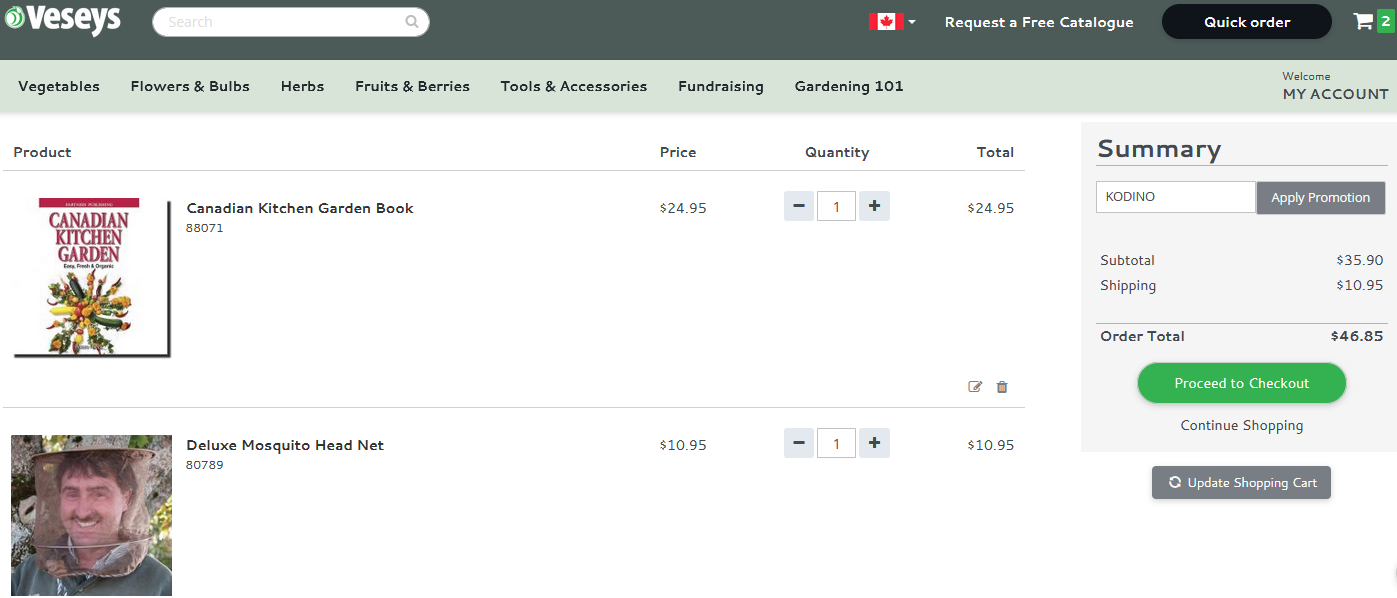
Task: Open My Account
Action: coord(1335,94)
